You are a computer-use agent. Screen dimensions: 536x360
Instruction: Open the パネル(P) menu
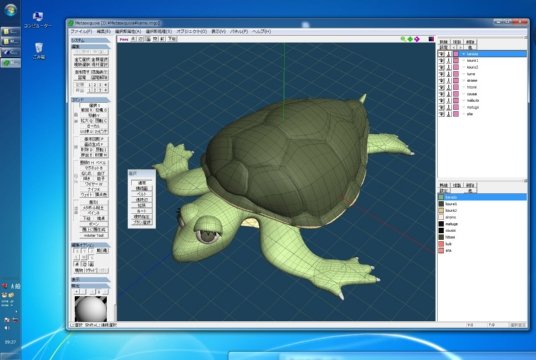tap(239, 31)
